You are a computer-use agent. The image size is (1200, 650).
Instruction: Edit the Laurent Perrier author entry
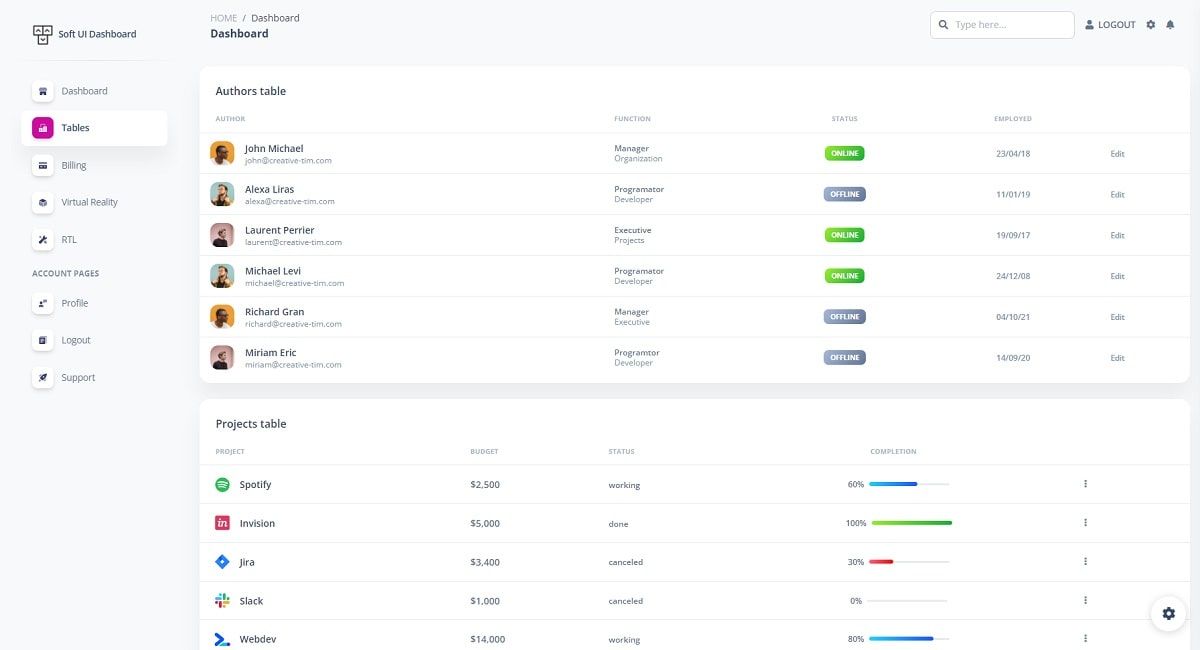[x=1117, y=235]
